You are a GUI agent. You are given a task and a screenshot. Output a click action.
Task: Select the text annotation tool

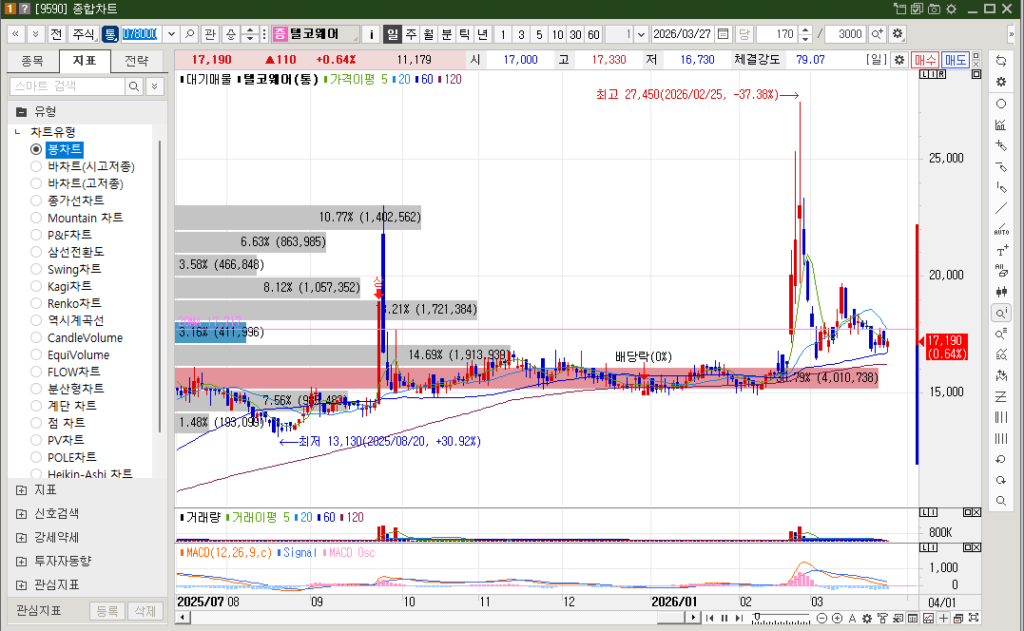[x=1001, y=250]
